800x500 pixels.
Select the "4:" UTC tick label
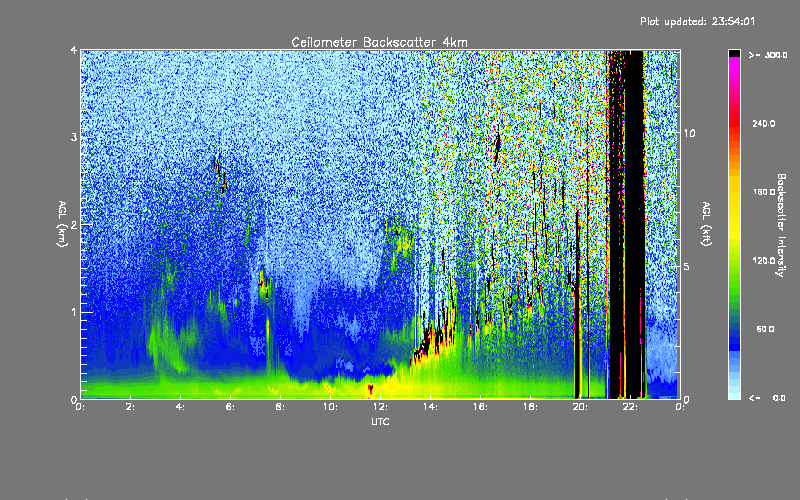181,407
